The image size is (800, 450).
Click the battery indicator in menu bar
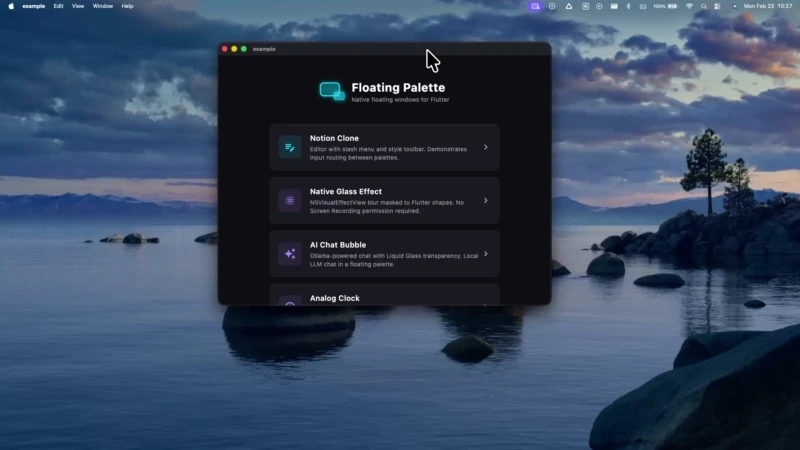[x=665, y=6]
